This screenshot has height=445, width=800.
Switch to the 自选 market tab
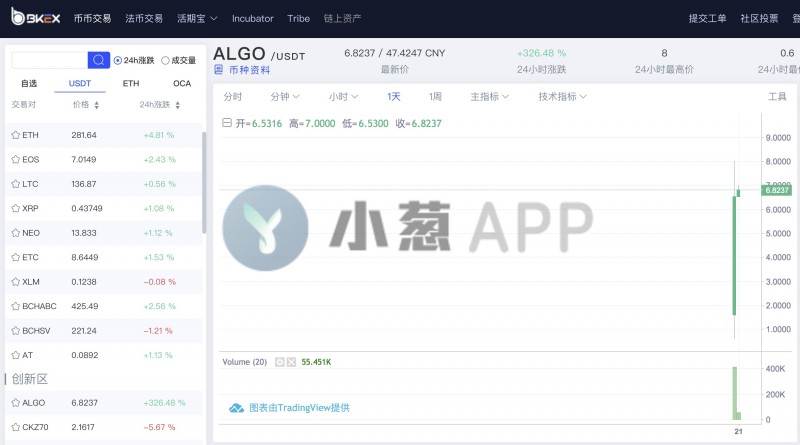(29, 84)
